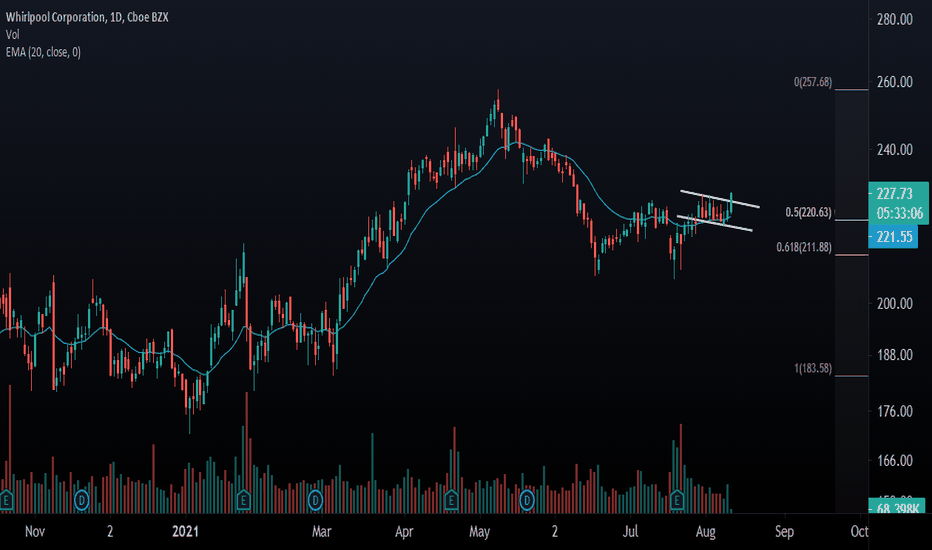The width and height of the screenshot is (932, 550).
Task: Click the 200.00 price axis label
Action: pyautogui.click(x=895, y=304)
